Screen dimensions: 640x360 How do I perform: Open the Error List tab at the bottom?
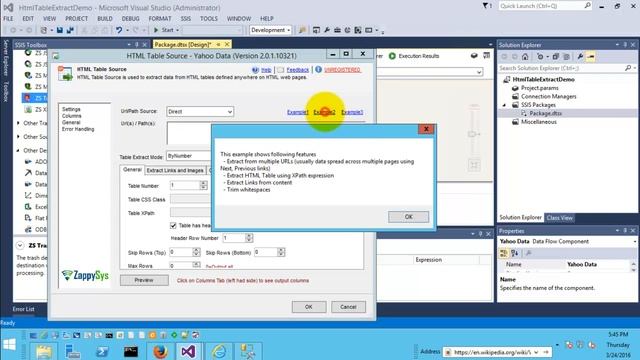click(23, 309)
